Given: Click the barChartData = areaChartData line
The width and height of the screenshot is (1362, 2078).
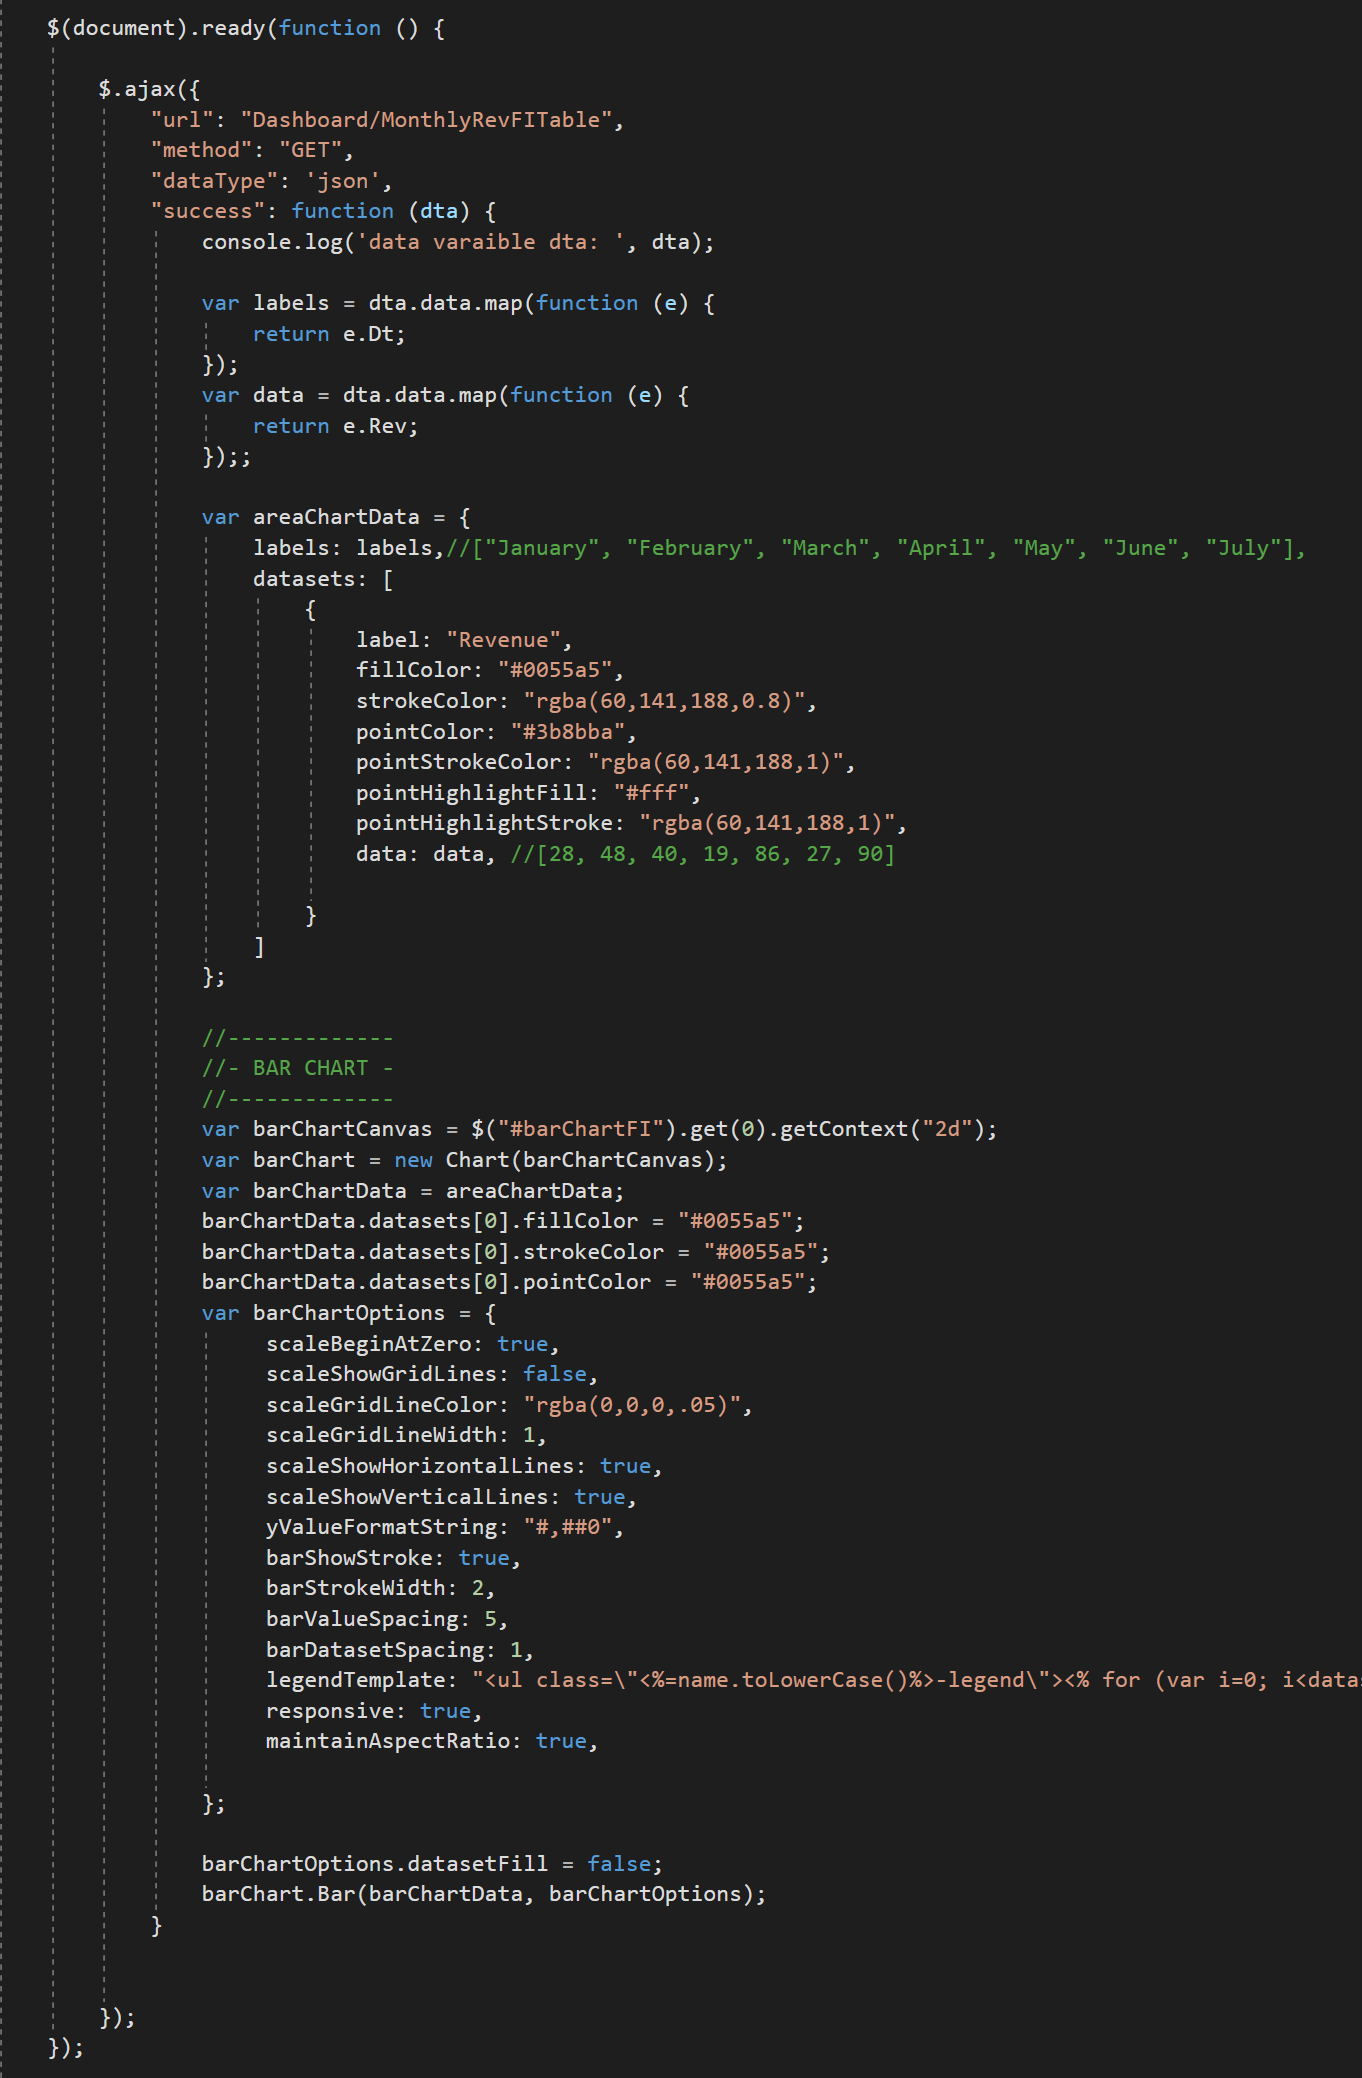Looking at the screenshot, I should (x=413, y=1191).
